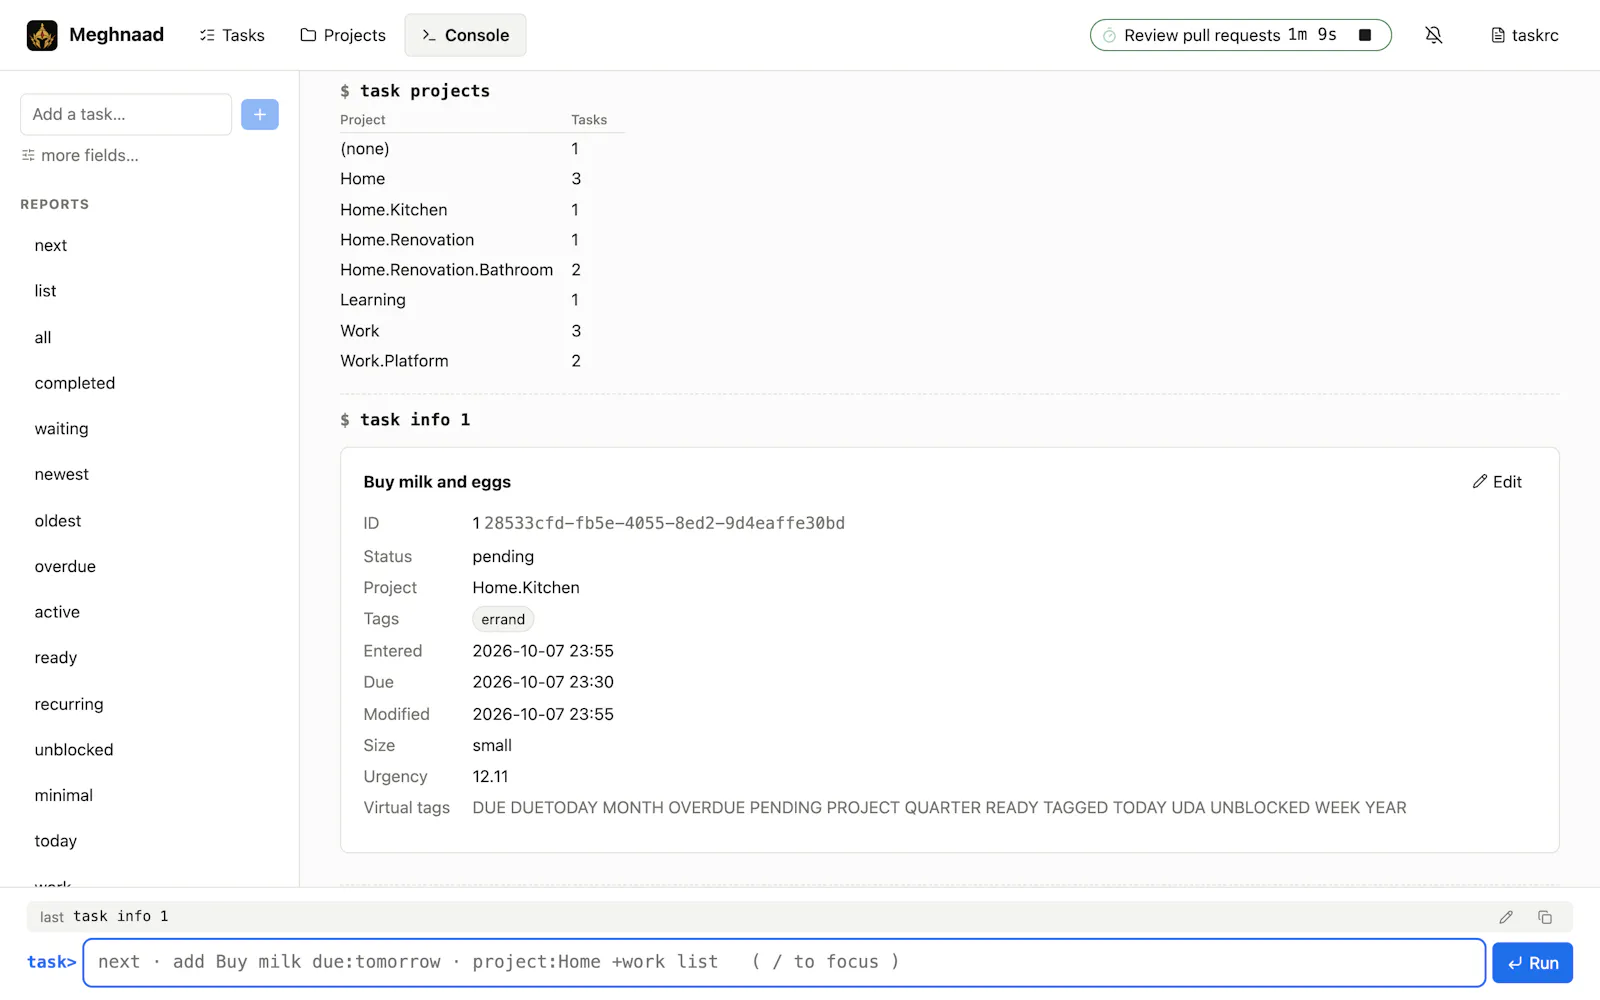Screen dimensions: 1600x1000
Task: Click the Review pull requests timer label
Action: [x=1202, y=35]
